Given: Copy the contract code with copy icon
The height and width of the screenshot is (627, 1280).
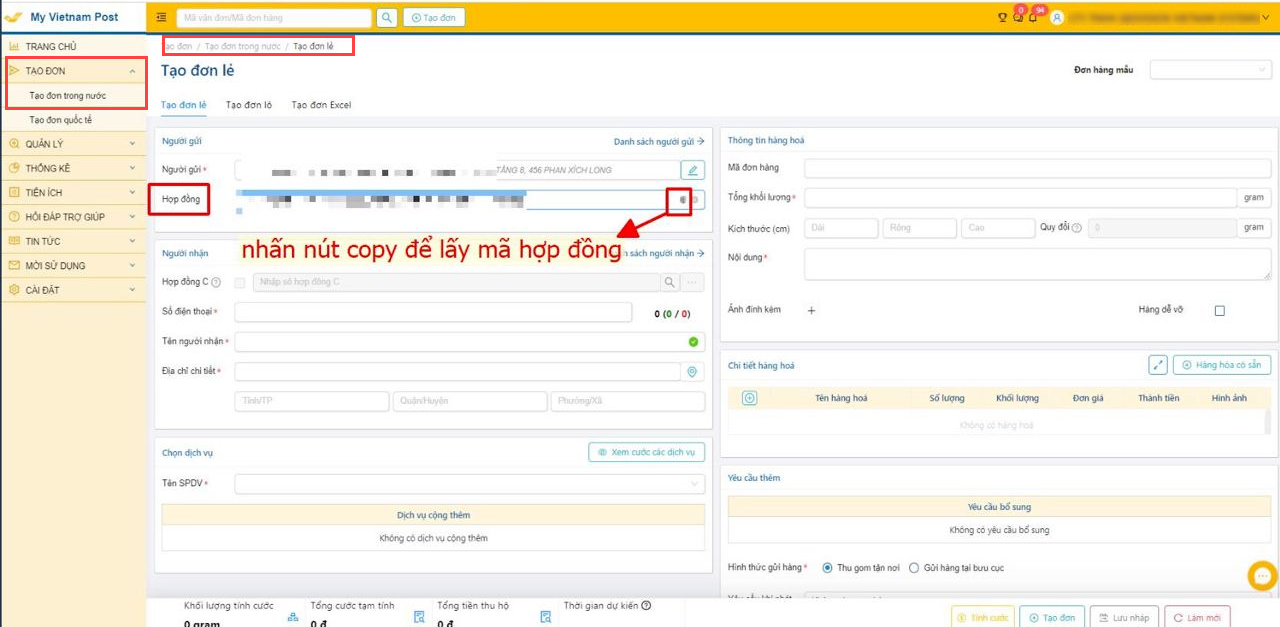Looking at the screenshot, I should click(682, 200).
